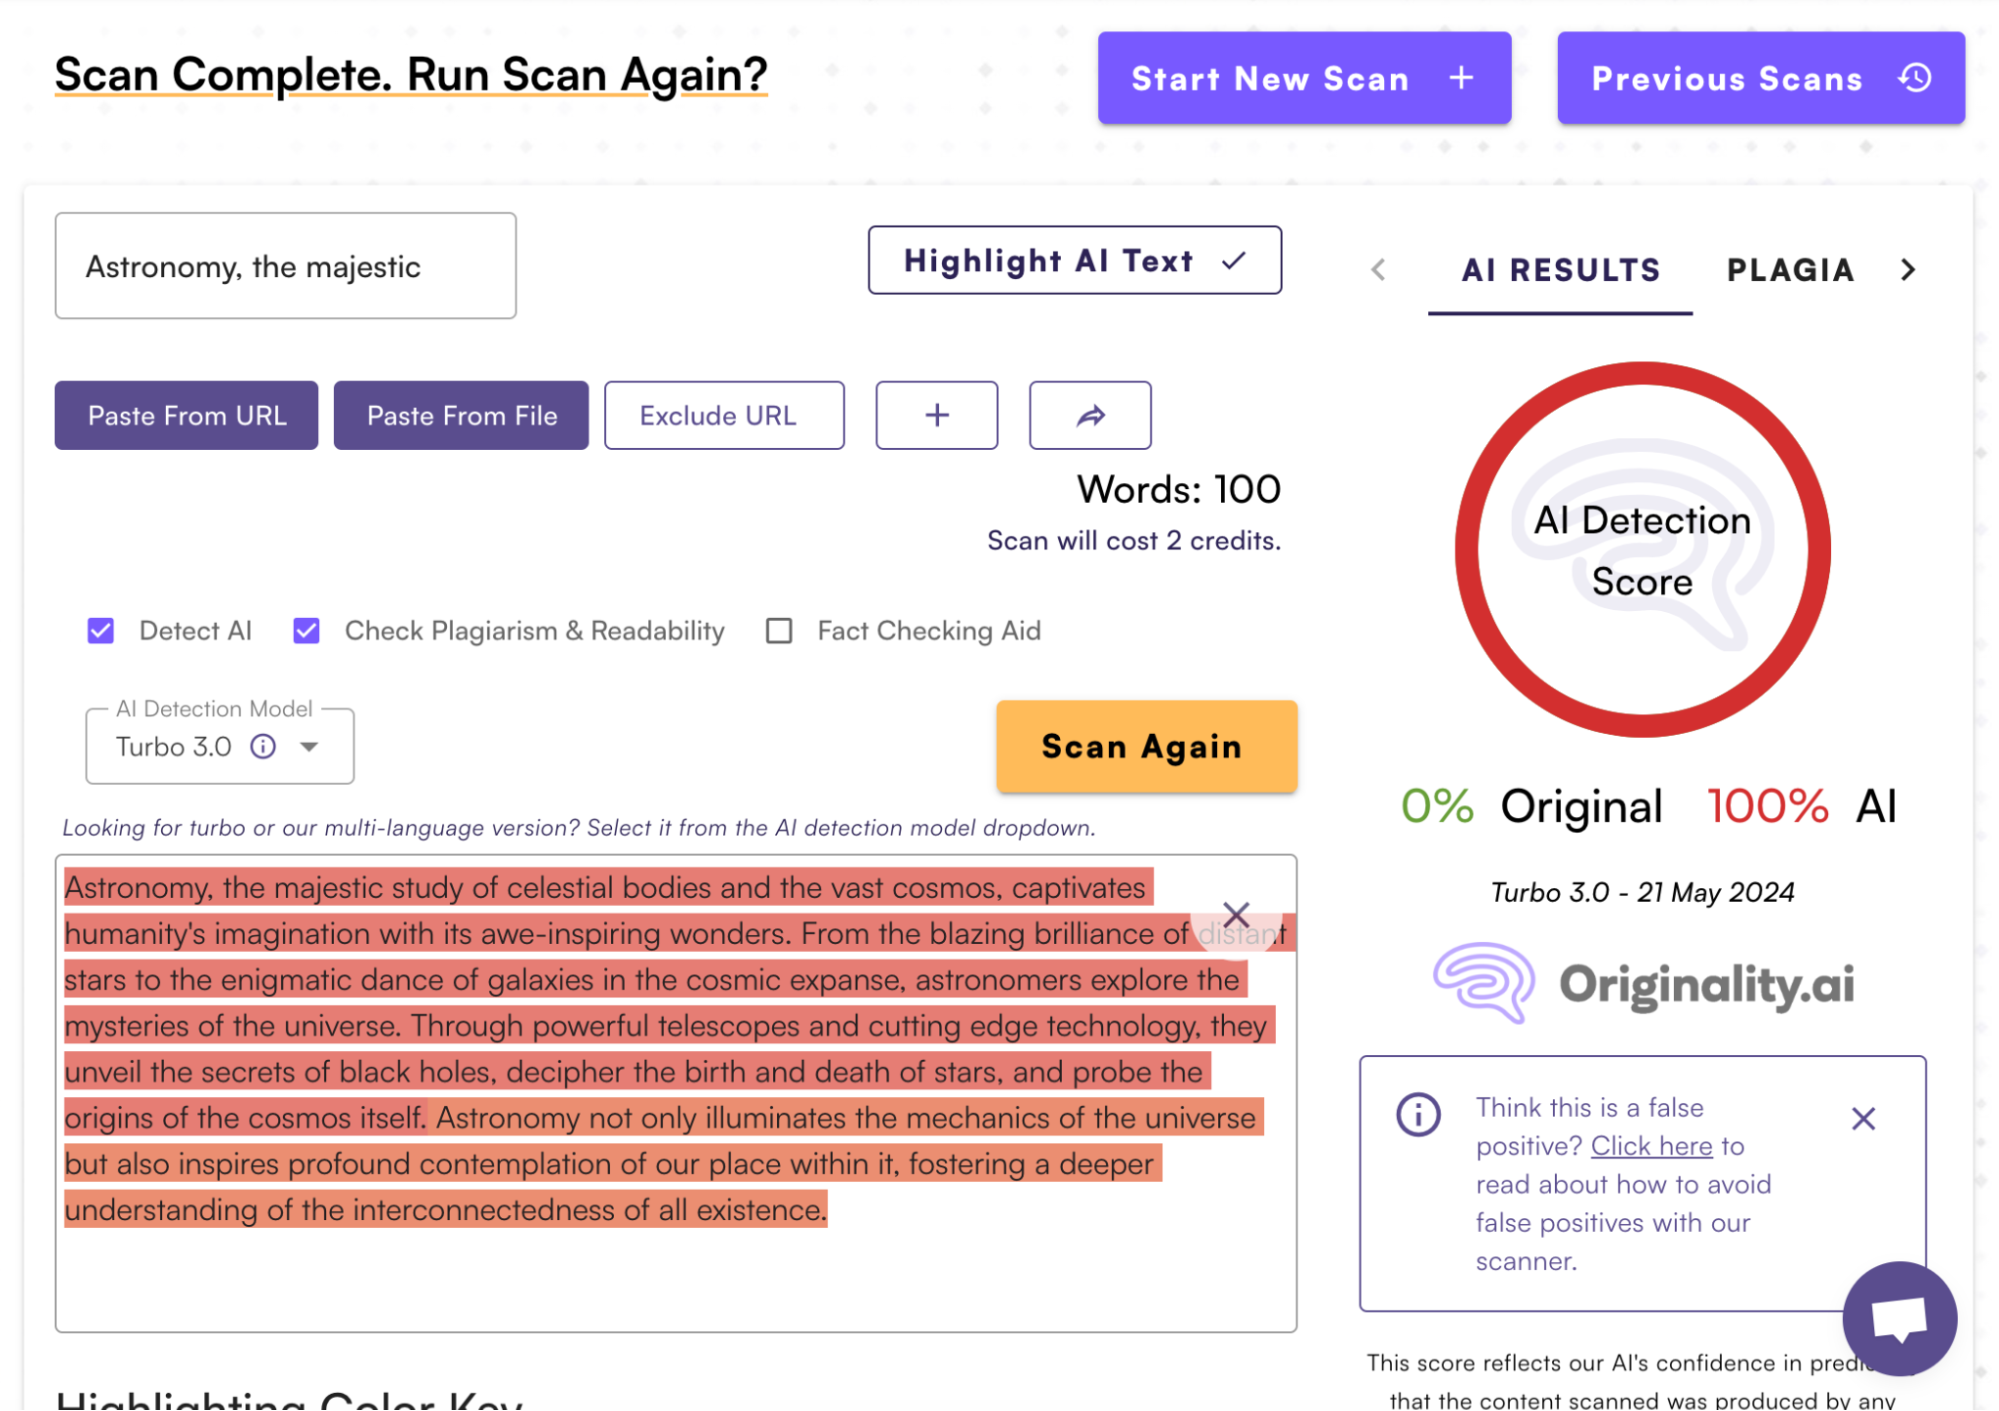Enable the Fact Checking Aid checkbox
This screenshot has width=1999, height=1411.
point(779,631)
